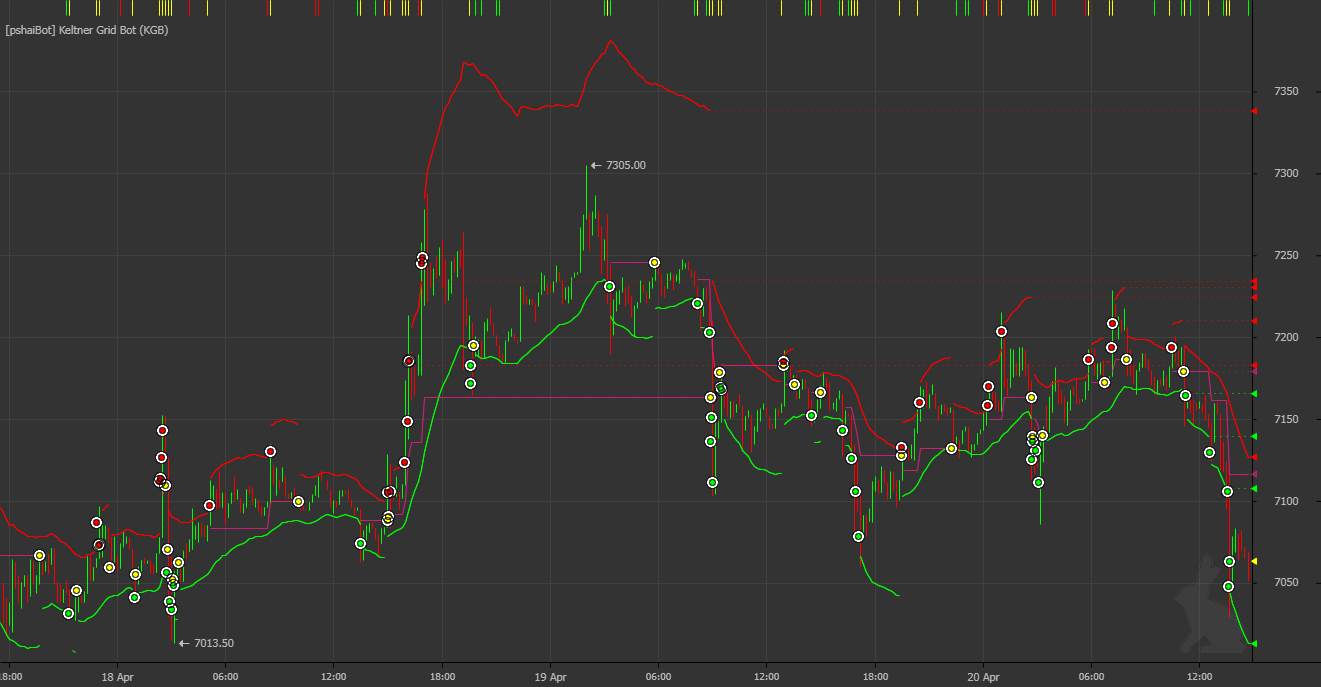Click the bottom green triangle marker below 7050

[1254, 643]
